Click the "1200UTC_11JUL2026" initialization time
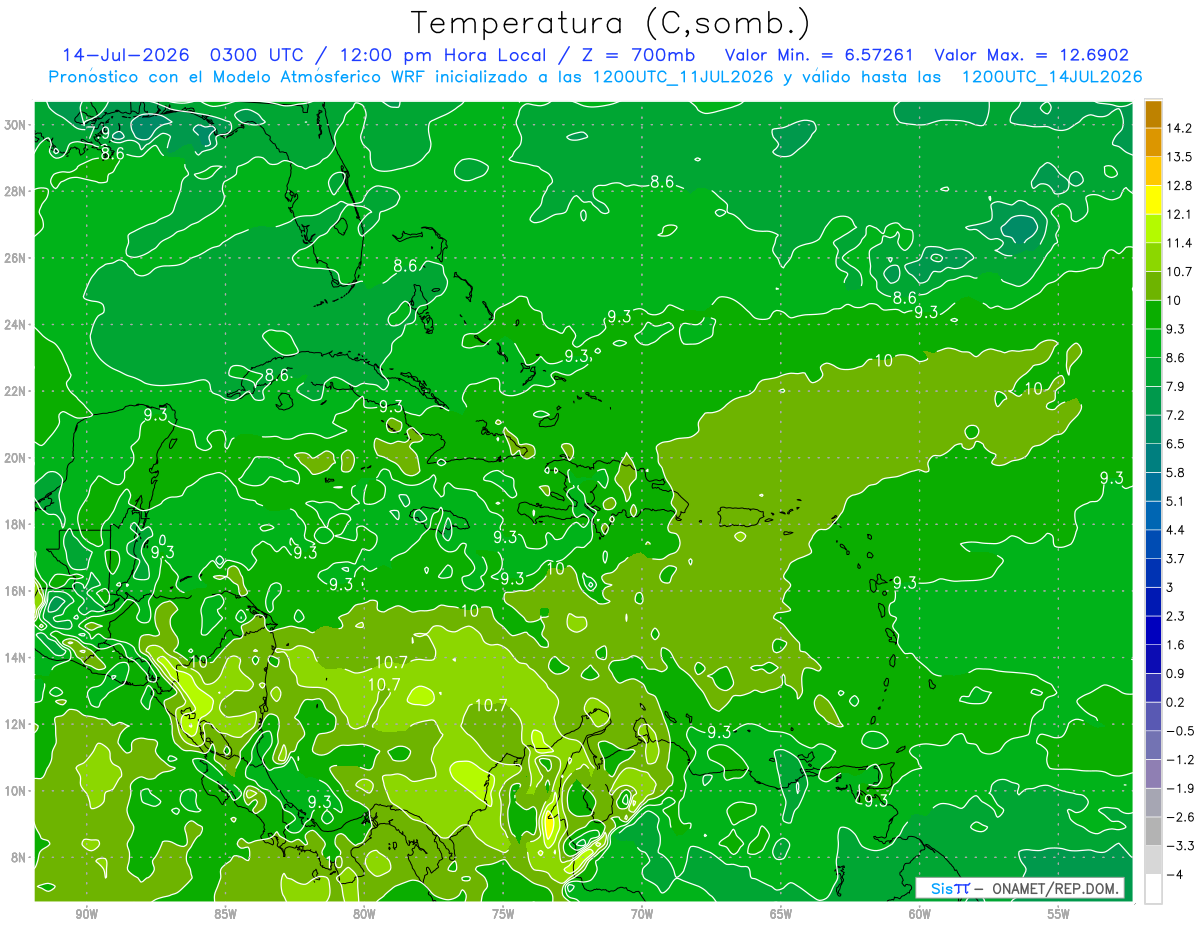Viewport: 1200px width, 927px height. 683,77
